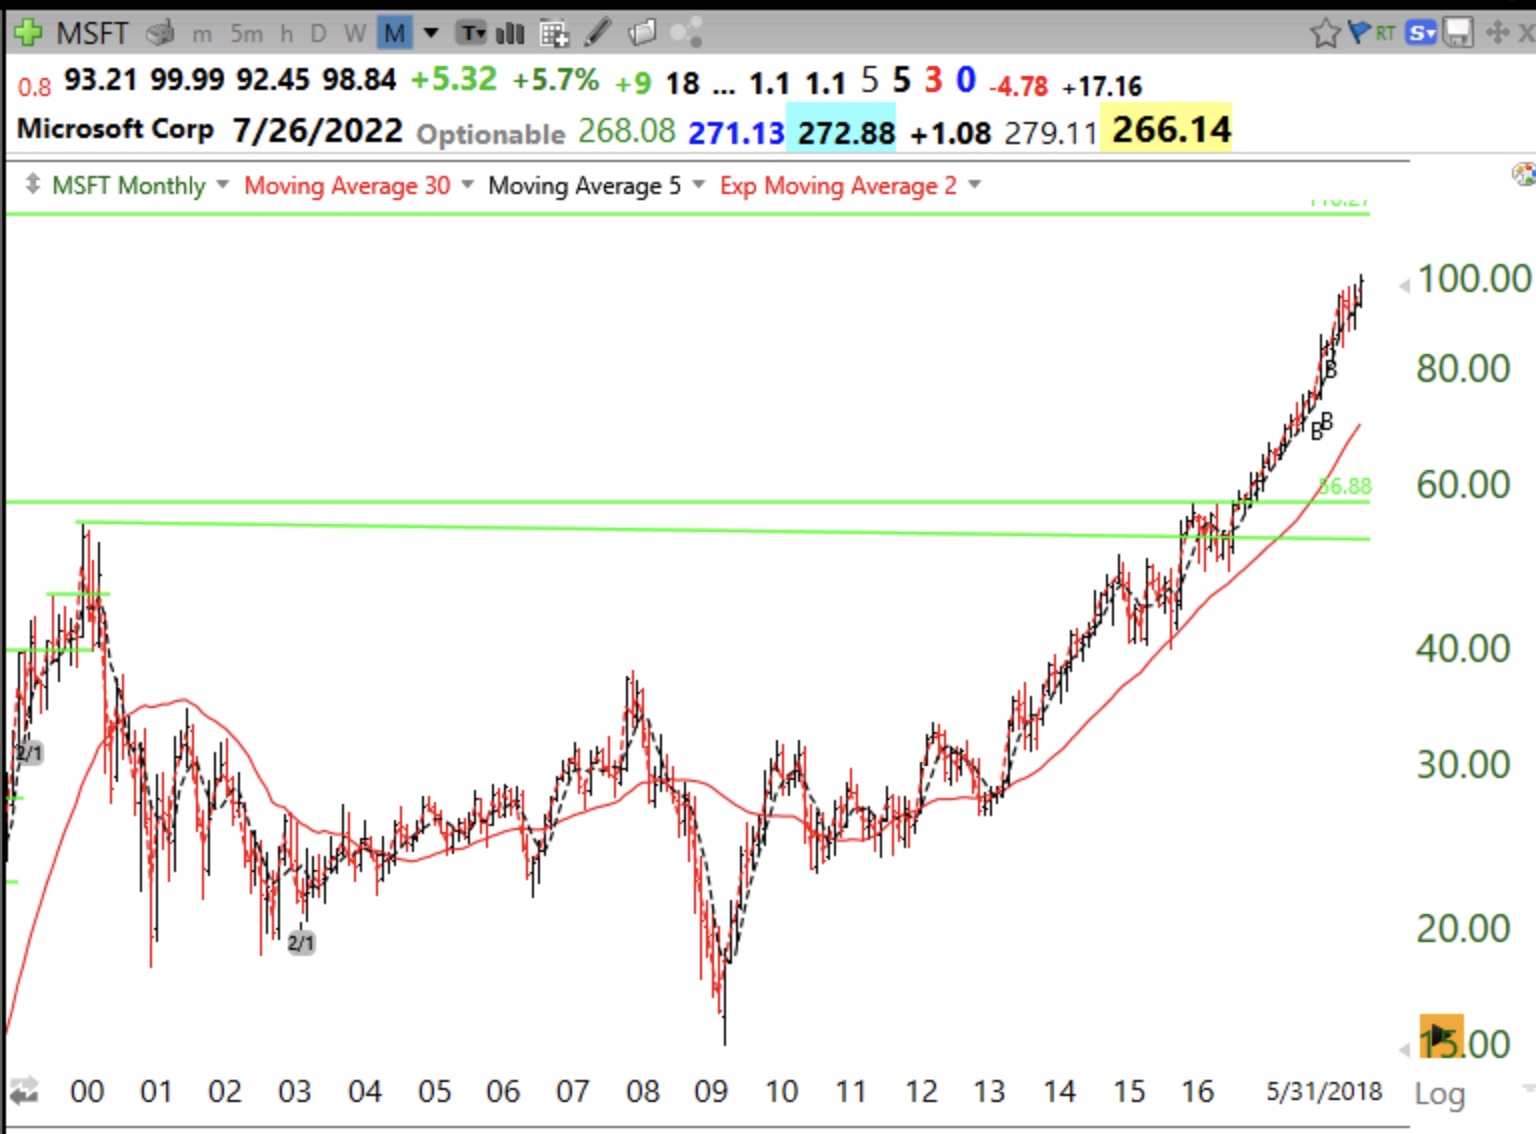Viewport: 1536px width, 1134px height.
Task: Switch to 5m timeframe
Action: point(246,34)
